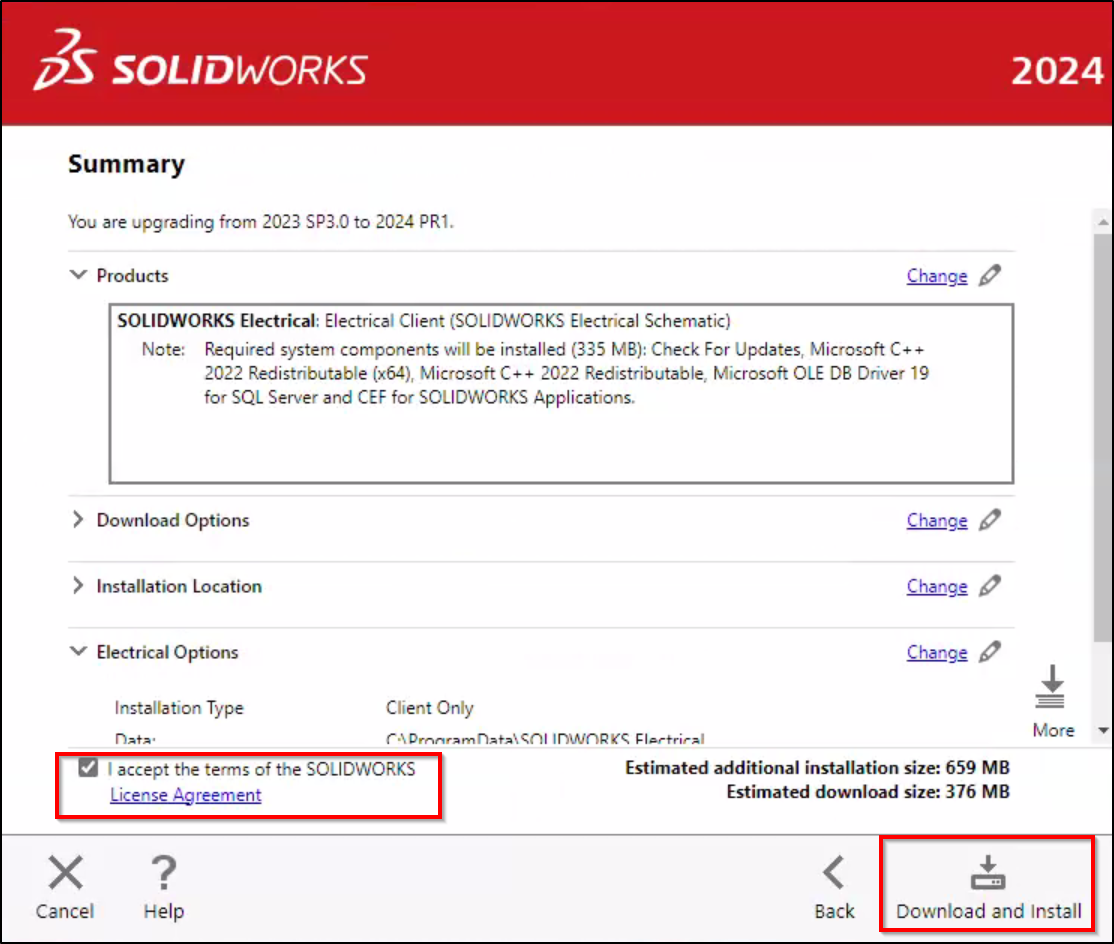Viewport: 1114px width, 944px height.
Task: Click 'Estimated additional installation size: 659 MB'
Action: pos(817,767)
